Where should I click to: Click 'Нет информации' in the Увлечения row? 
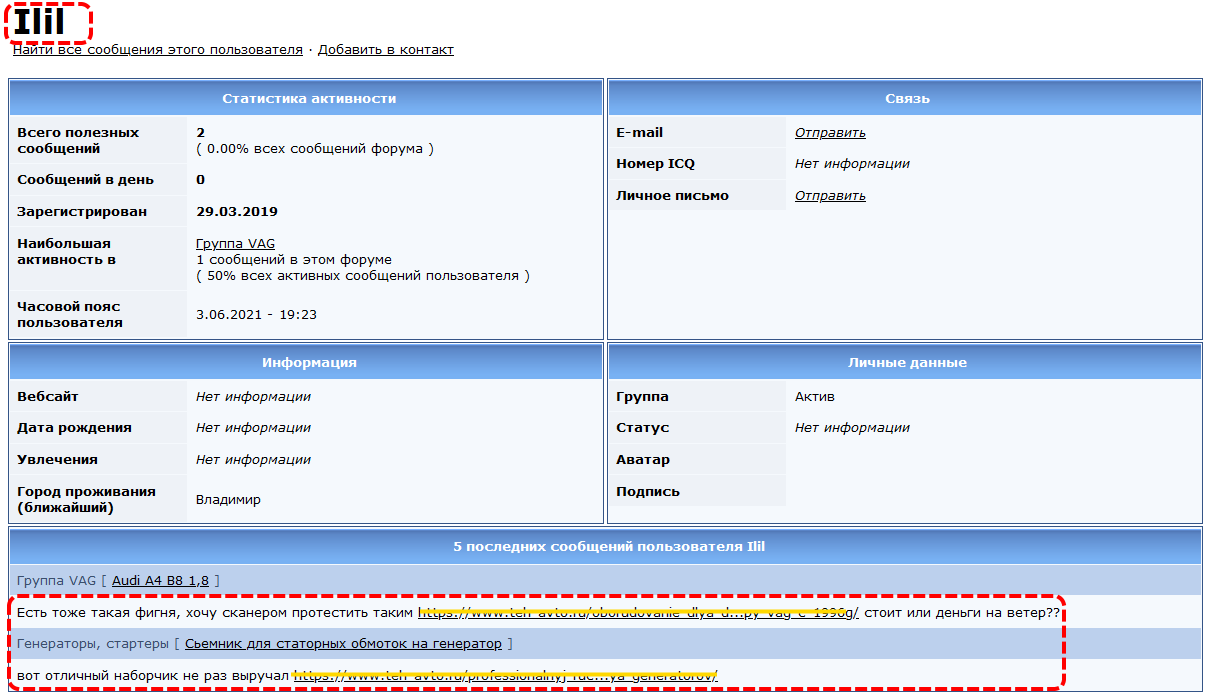[253, 459]
